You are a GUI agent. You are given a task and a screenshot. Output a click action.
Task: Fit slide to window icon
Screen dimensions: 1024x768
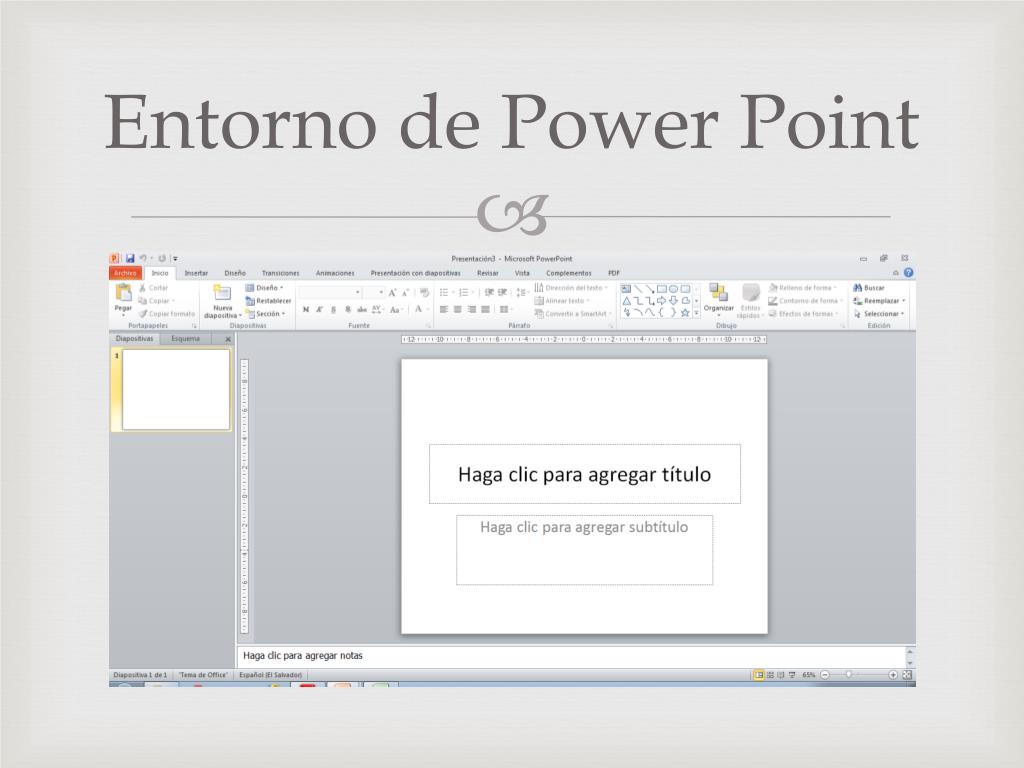[907, 675]
